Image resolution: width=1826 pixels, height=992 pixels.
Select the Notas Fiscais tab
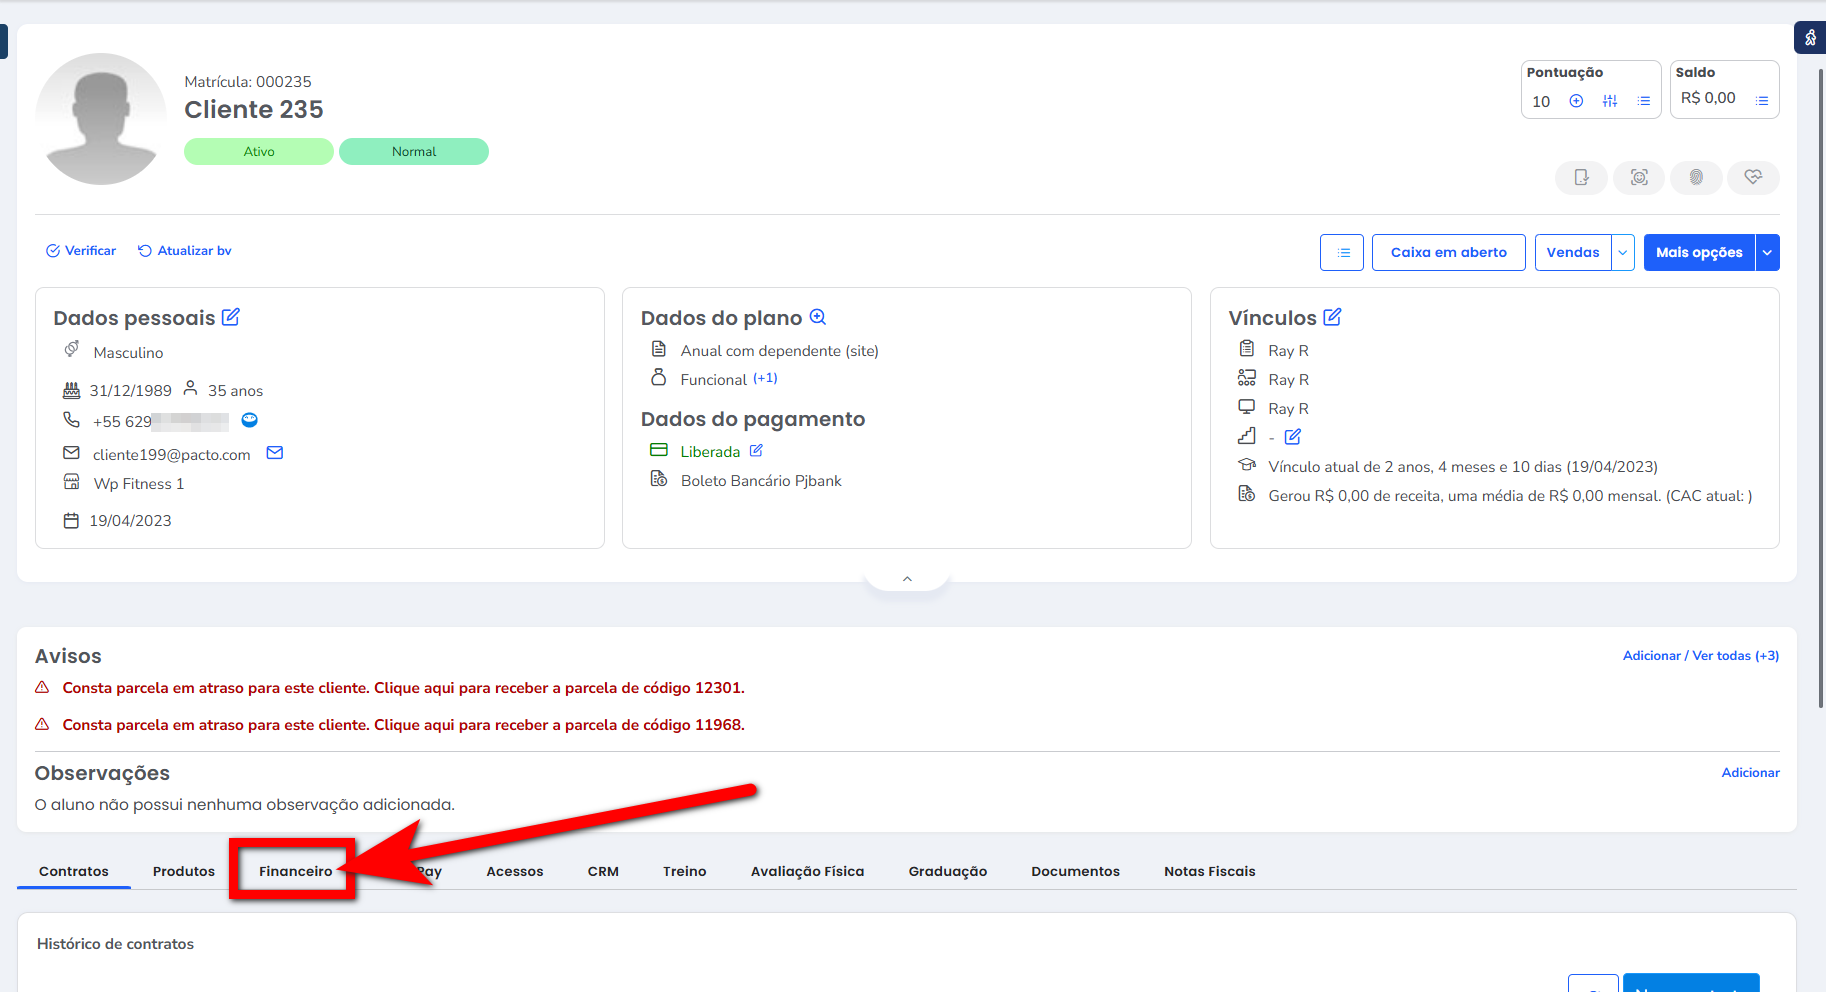coord(1209,871)
